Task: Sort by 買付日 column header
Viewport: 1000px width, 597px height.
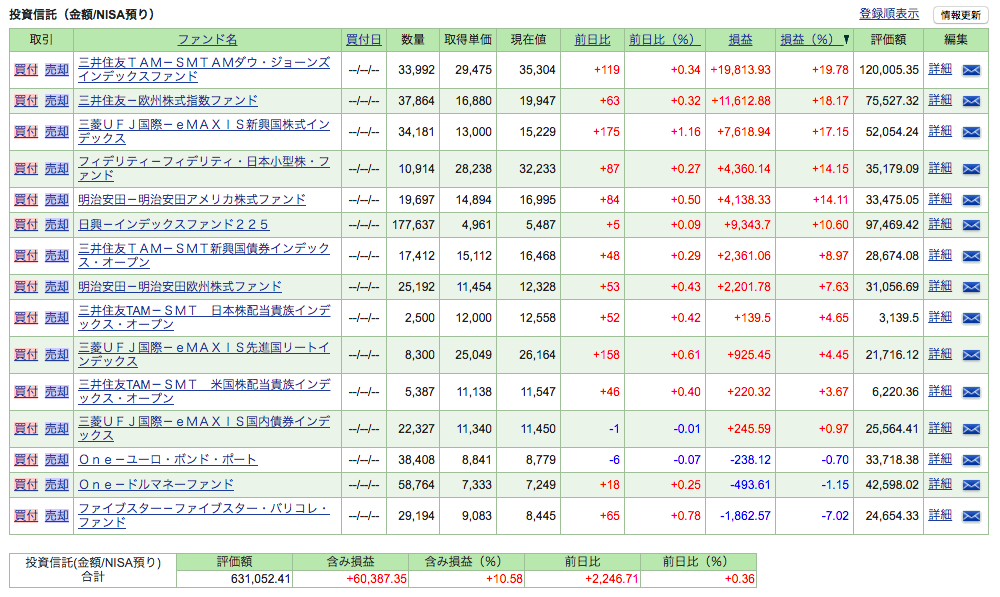Action: click(364, 40)
